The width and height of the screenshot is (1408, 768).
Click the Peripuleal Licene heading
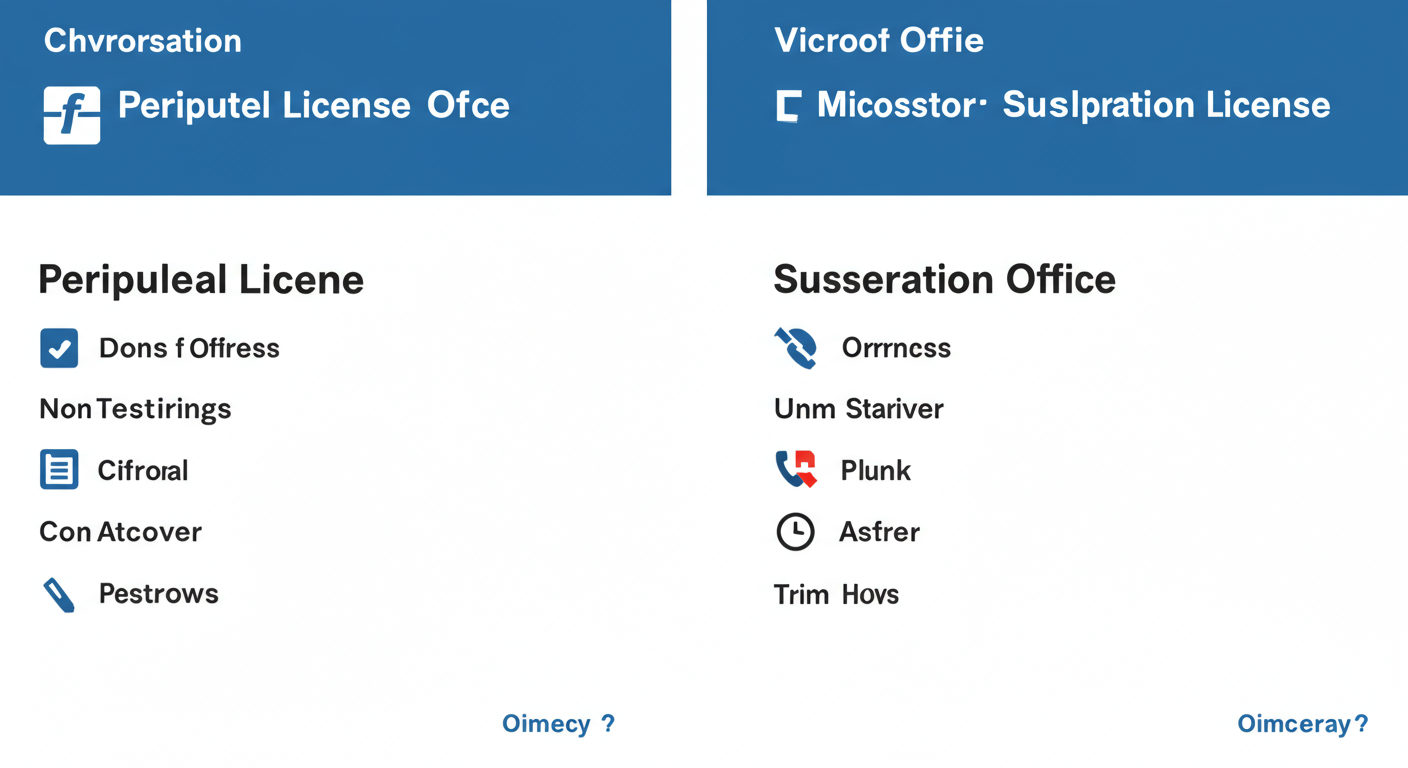(x=201, y=279)
